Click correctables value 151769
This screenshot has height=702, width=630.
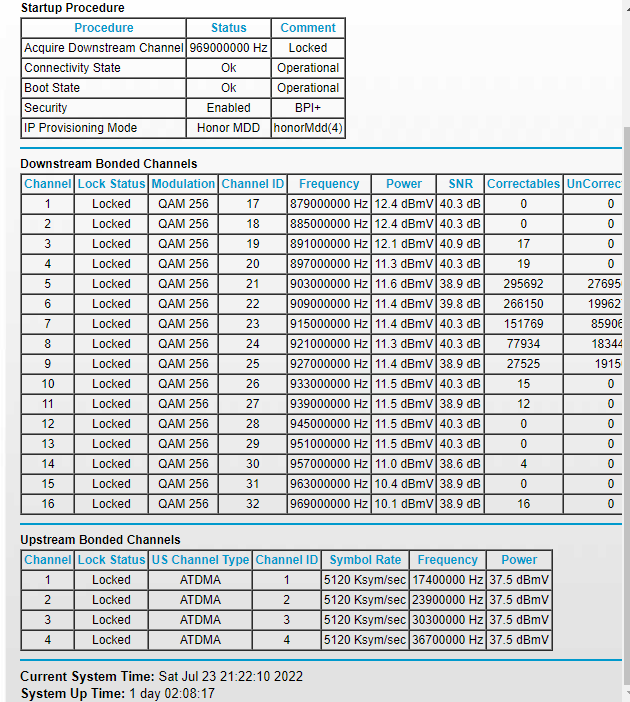click(x=523, y=324)
